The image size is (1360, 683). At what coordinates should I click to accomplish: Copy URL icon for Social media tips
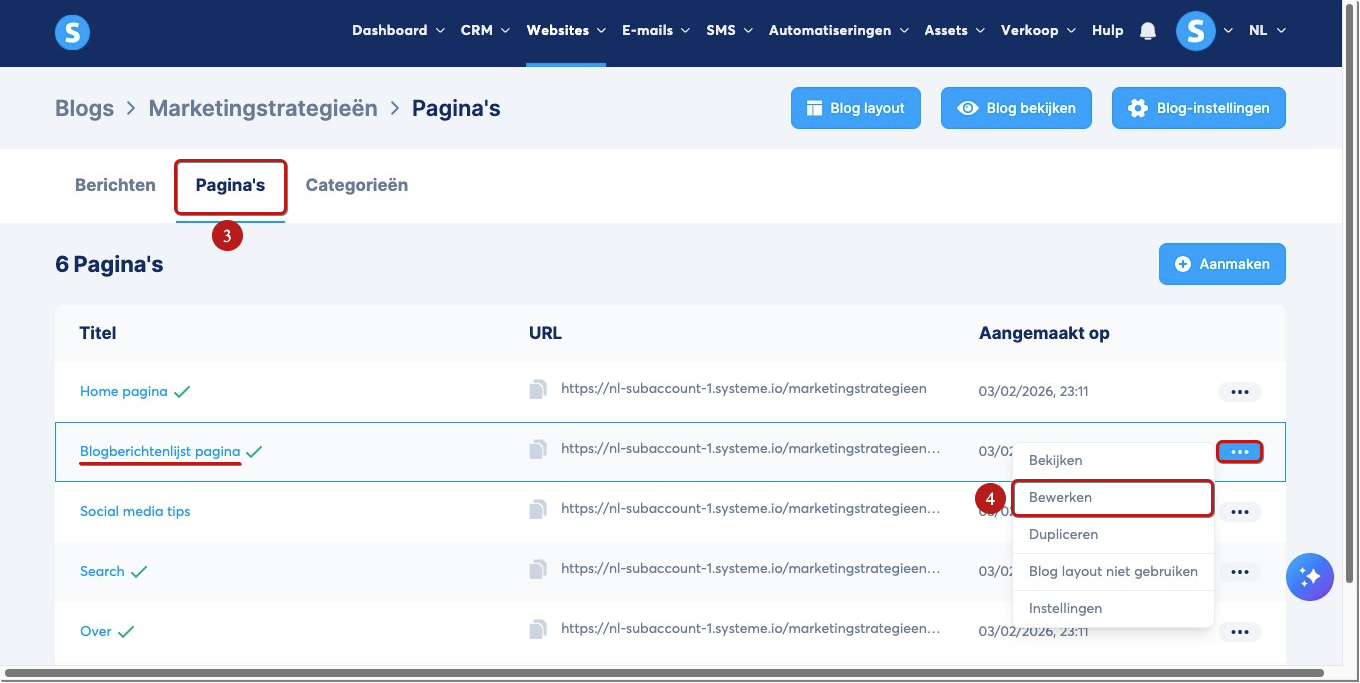click(538, 510)
